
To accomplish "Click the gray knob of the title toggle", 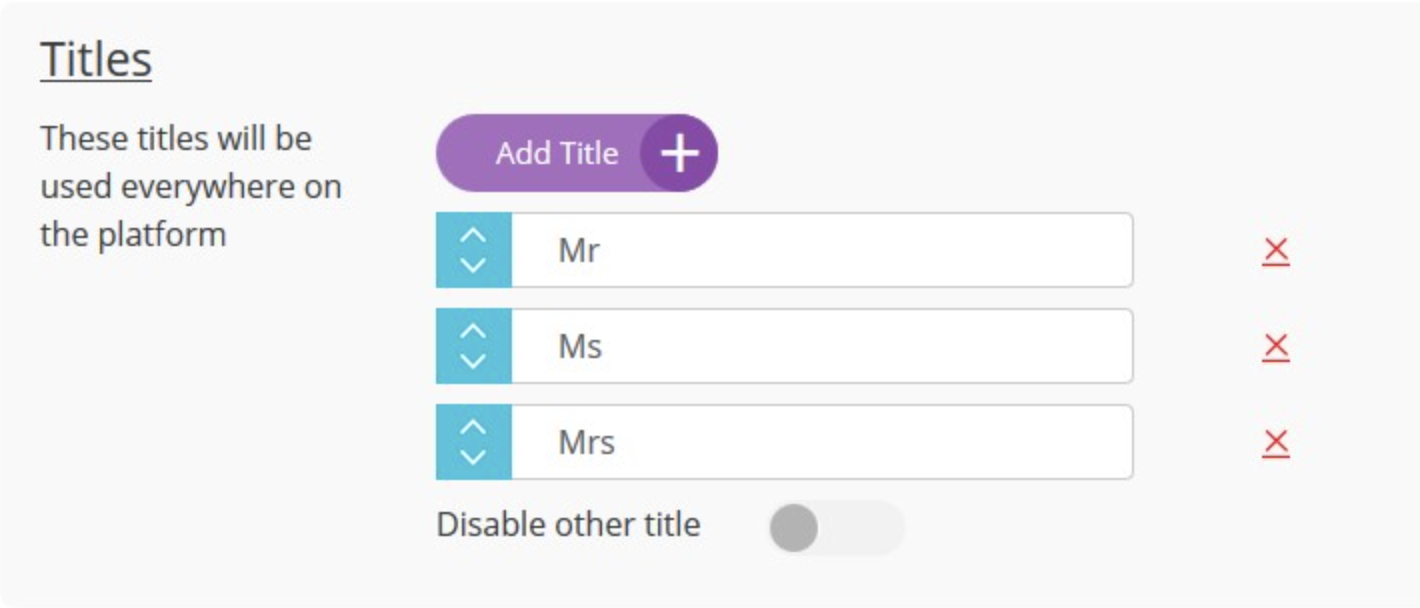I will (x=794, y=528).
